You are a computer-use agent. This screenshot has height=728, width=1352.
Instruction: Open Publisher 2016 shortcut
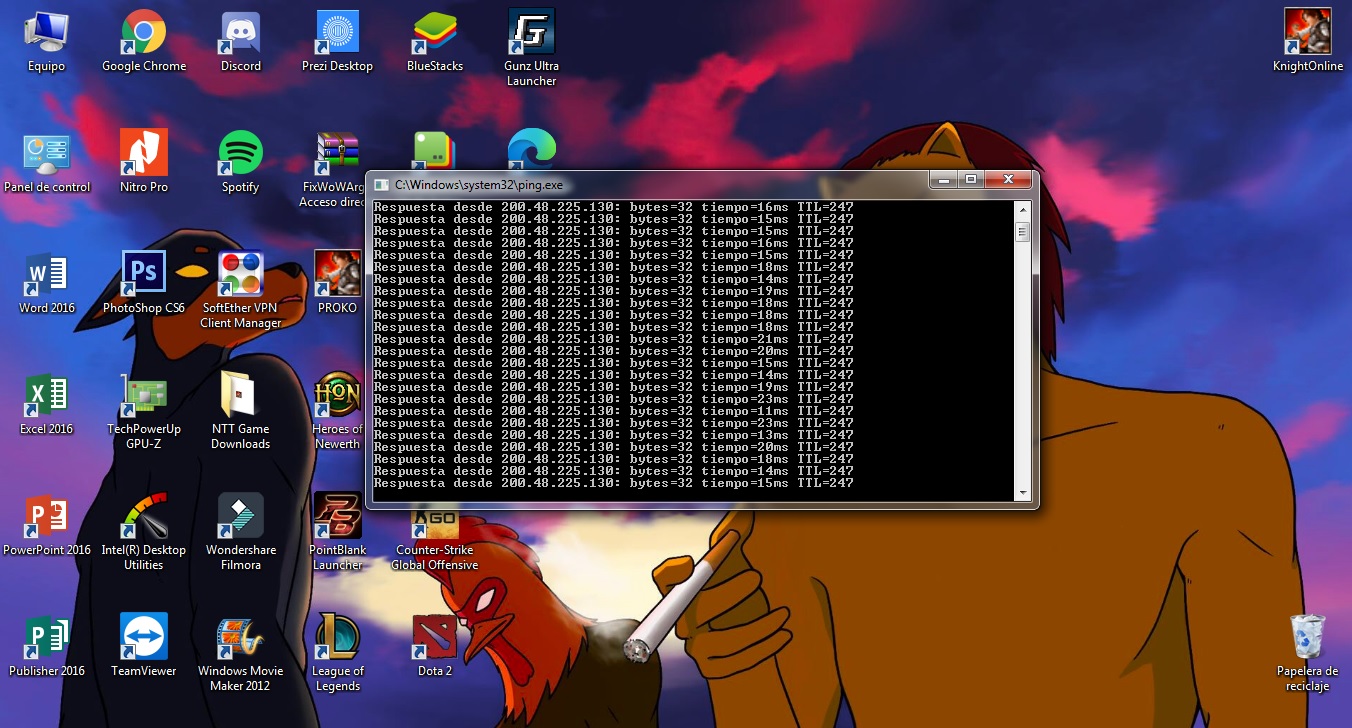[47, 646]
